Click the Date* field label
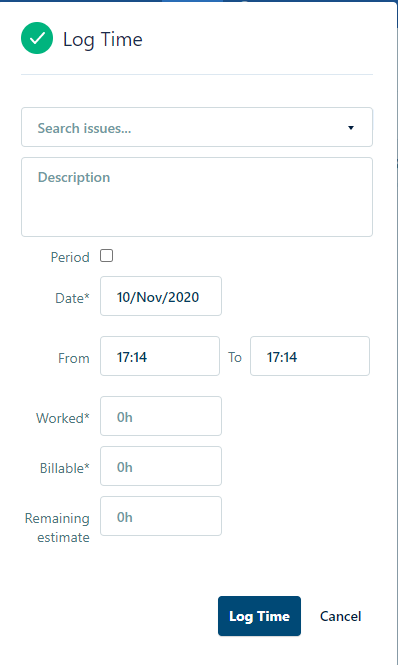This screenshot has height=665, width=398. pyautogui.click(x=72, y=298)
